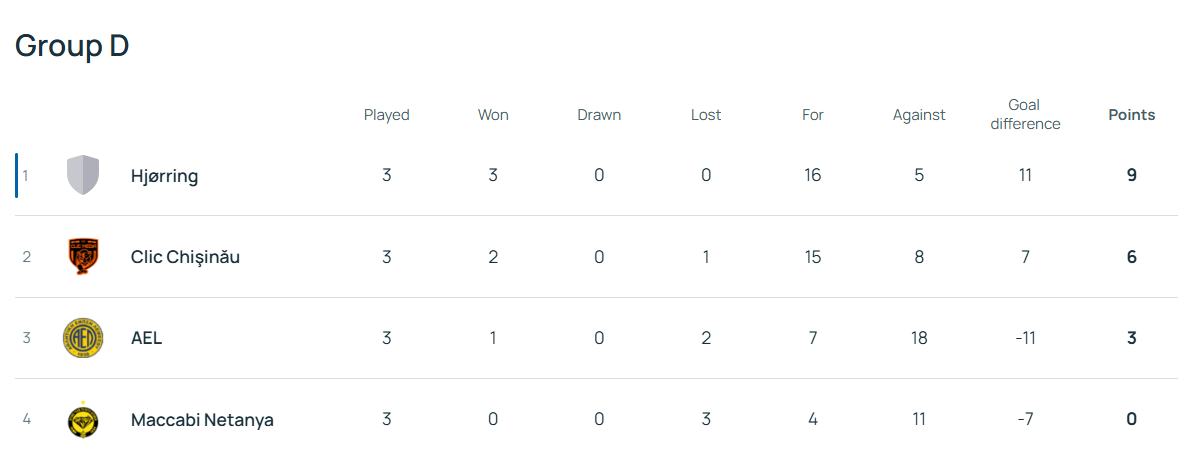Click the Won column header
1178x456 pixels.
tap(493, 115)
